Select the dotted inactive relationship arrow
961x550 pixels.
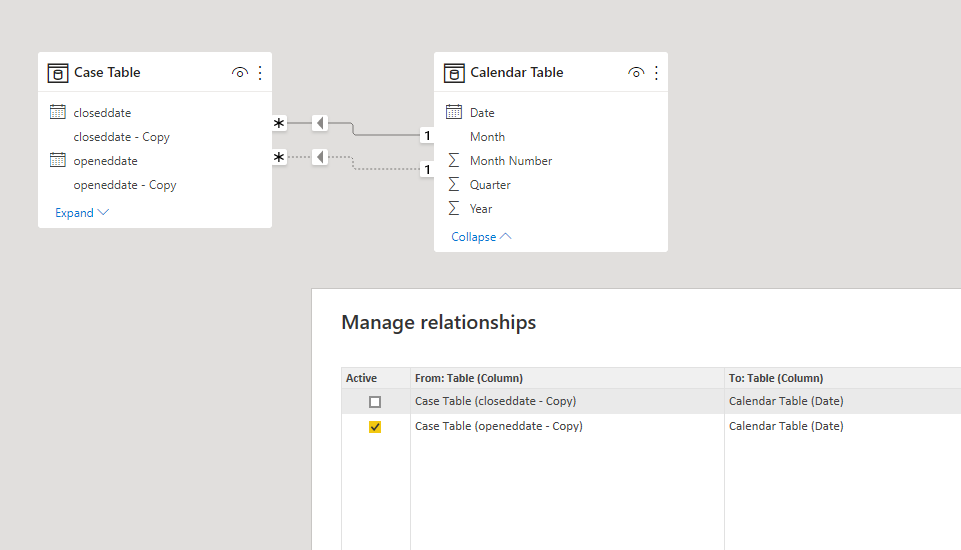pyautogui.click(x=320, y=157)
